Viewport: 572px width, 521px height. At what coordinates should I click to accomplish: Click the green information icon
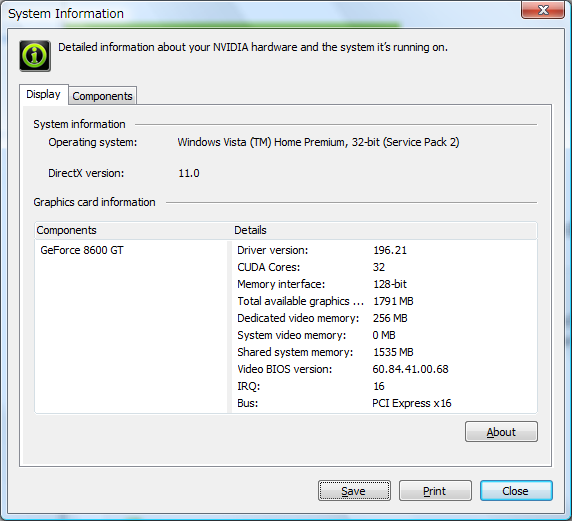tap(35, 56)
